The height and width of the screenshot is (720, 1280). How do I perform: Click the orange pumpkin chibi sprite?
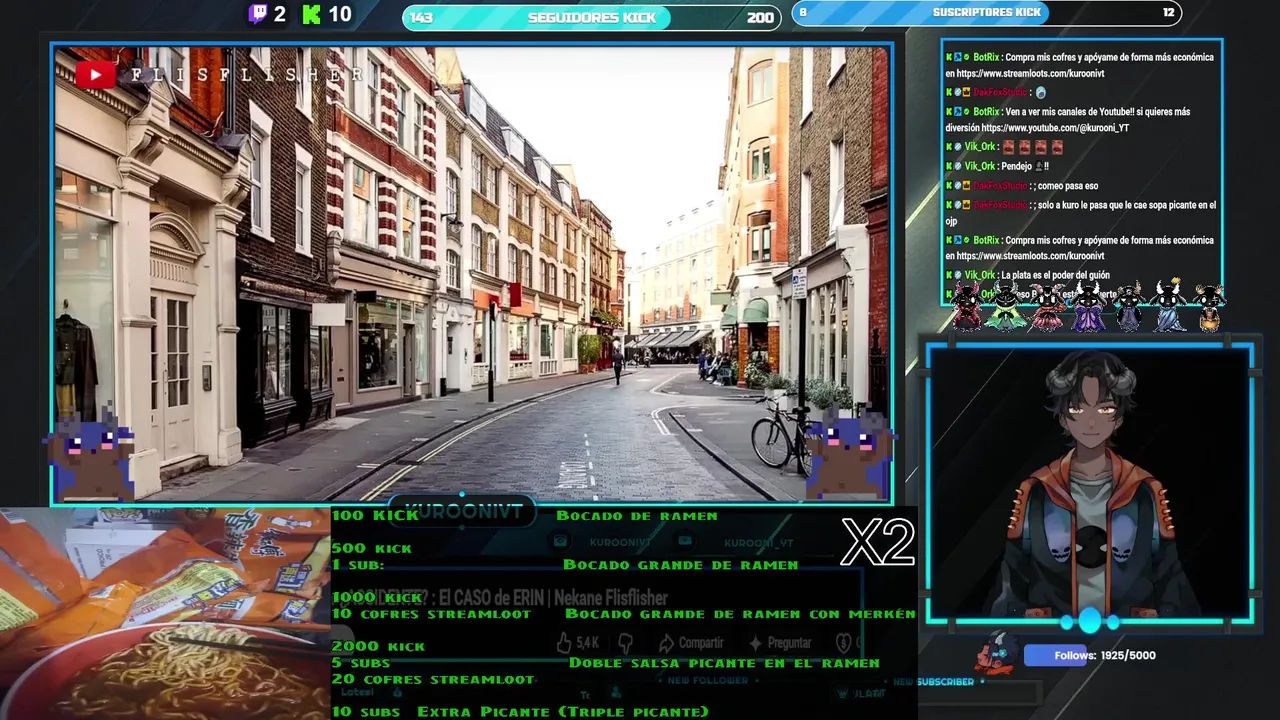pyautogui.click(x=1209, y=307)
